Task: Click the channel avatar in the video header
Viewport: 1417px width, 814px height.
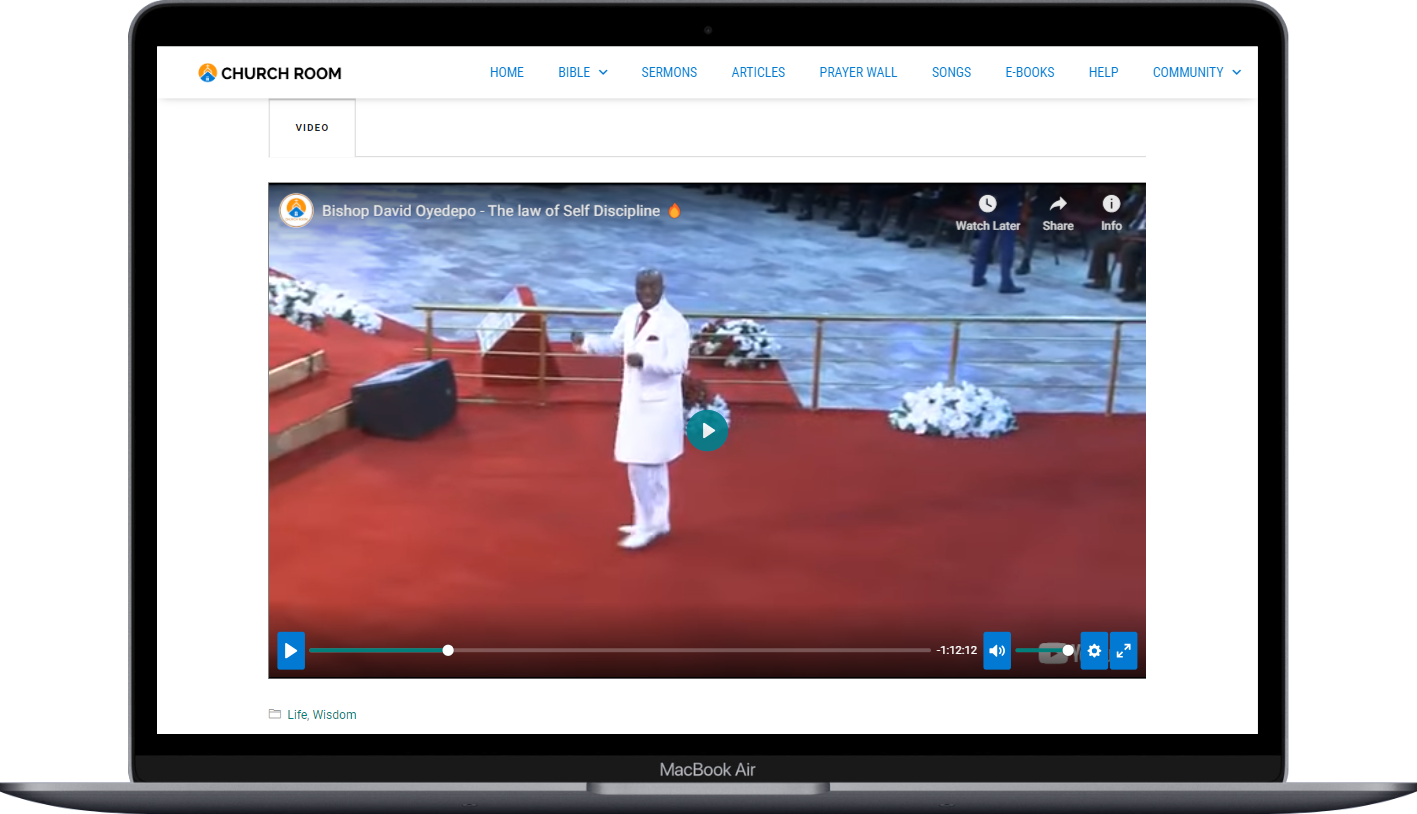Action: point(296,210)
